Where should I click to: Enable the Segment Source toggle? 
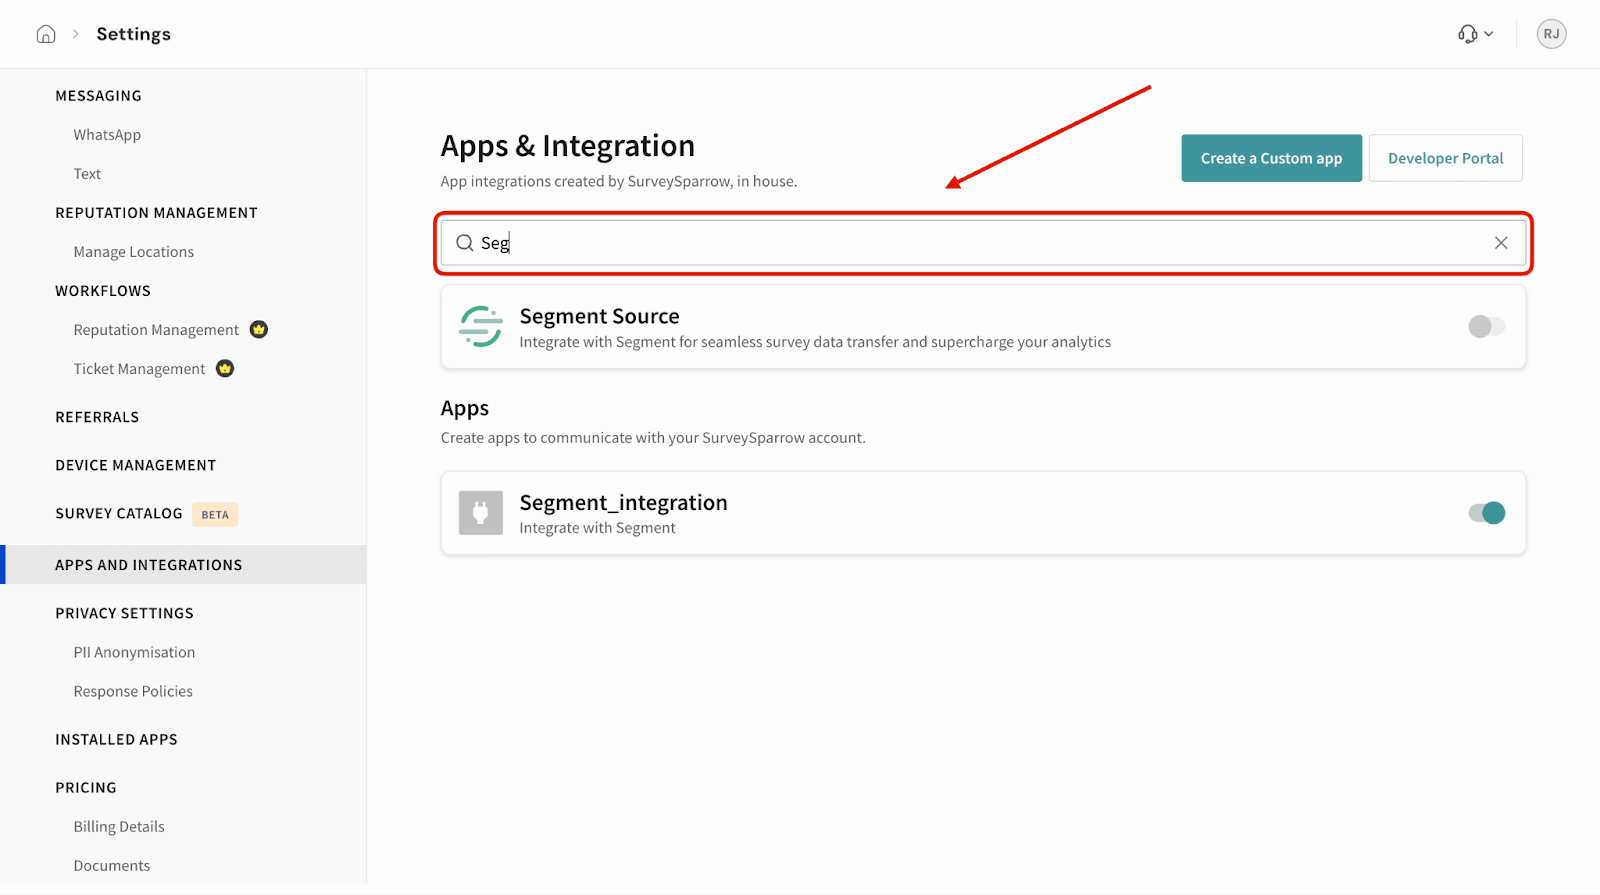1486,327
